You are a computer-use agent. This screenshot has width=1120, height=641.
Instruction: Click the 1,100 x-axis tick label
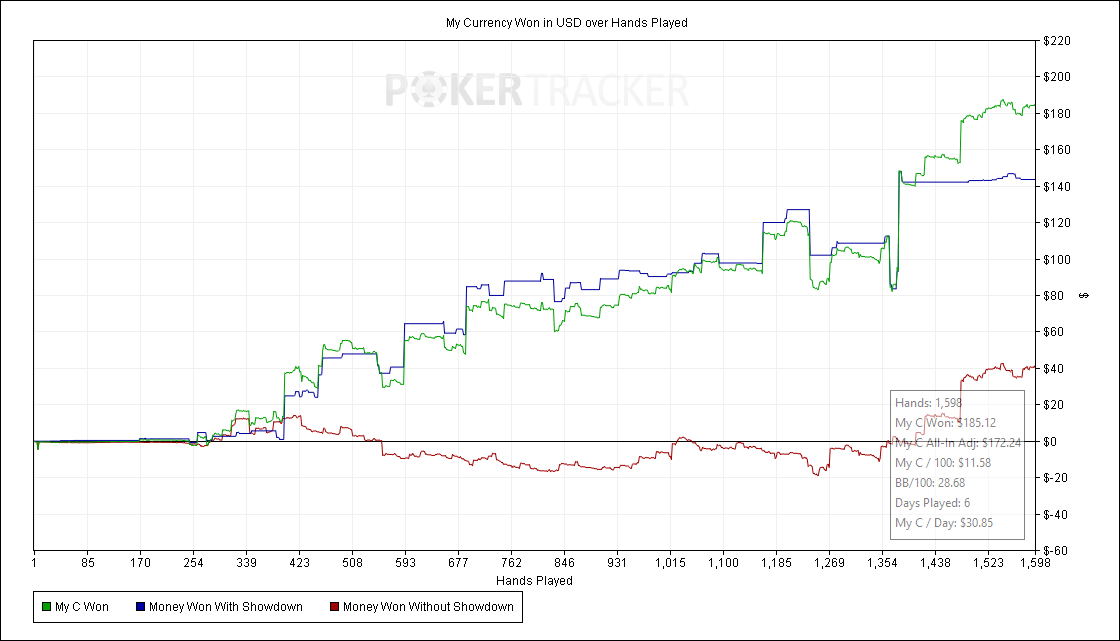[723, 563]
